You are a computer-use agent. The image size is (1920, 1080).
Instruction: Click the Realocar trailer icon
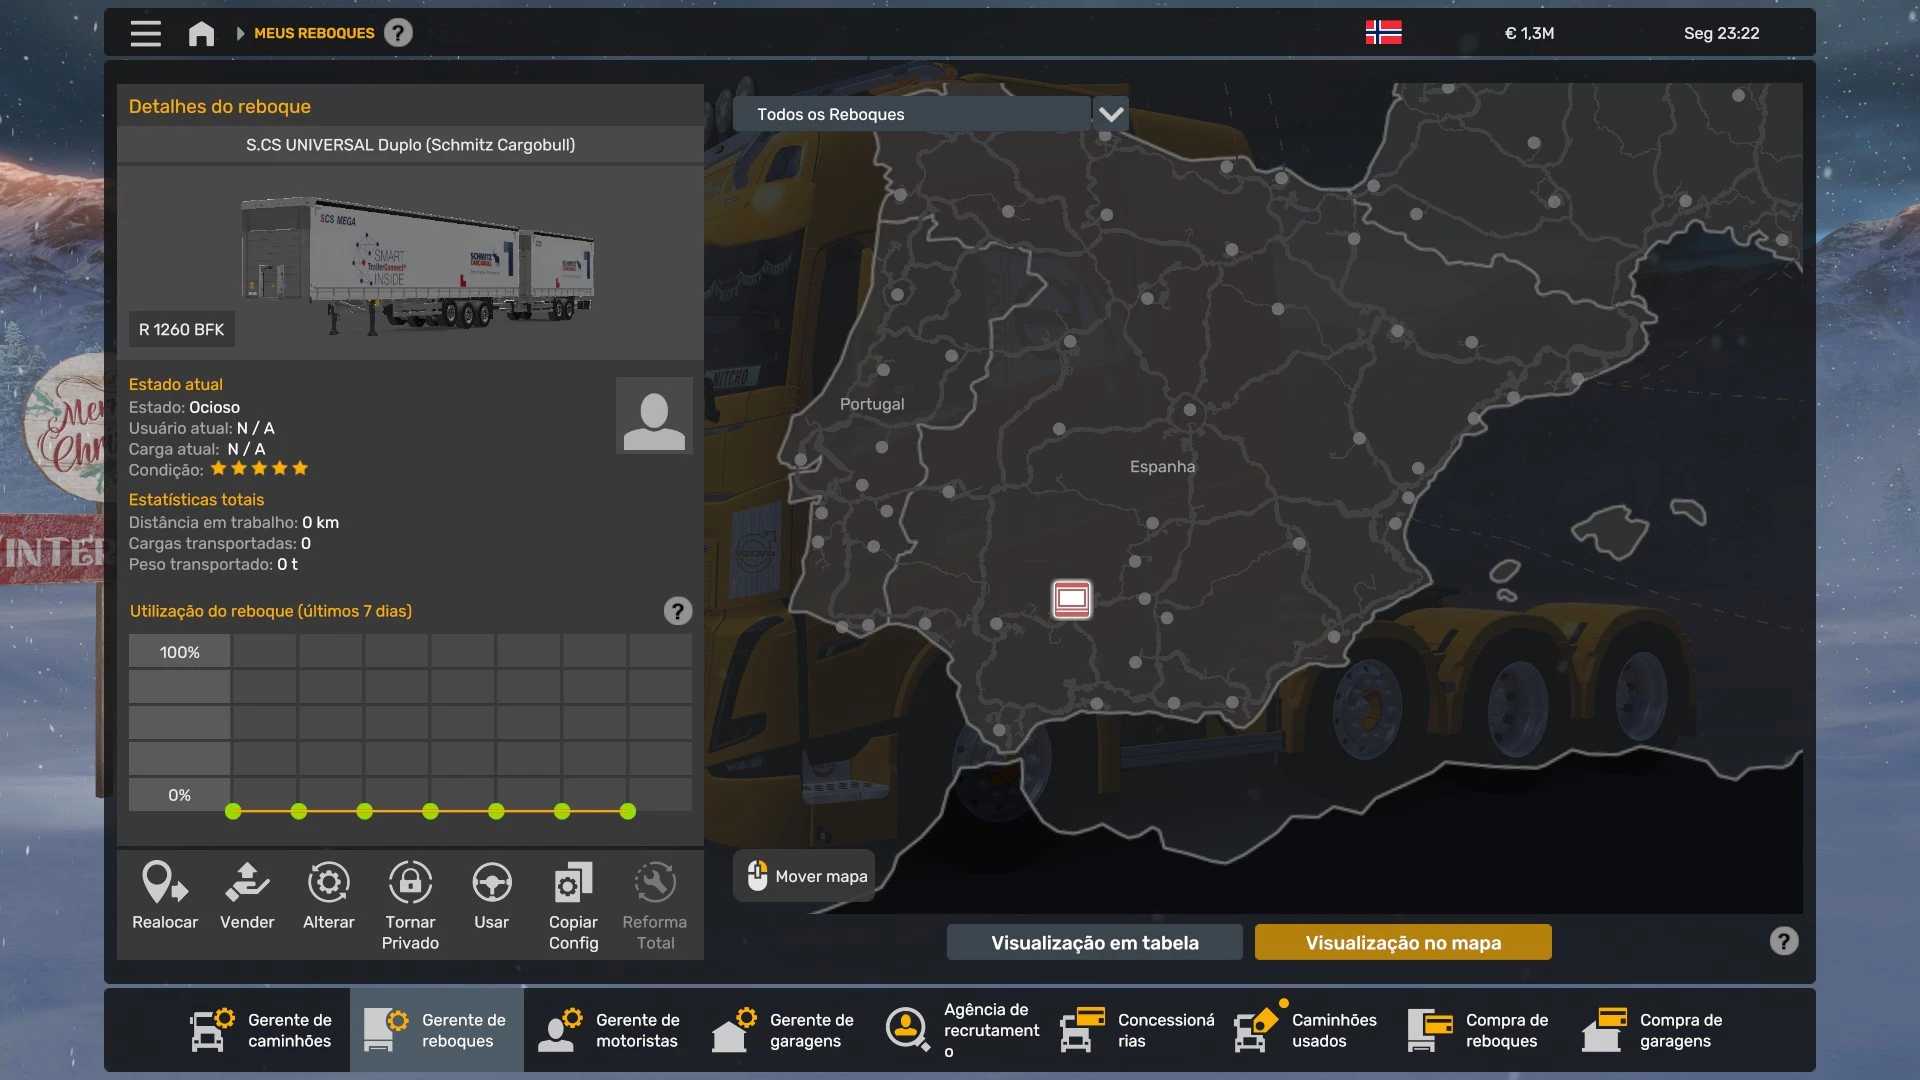[x=165, y=884]
